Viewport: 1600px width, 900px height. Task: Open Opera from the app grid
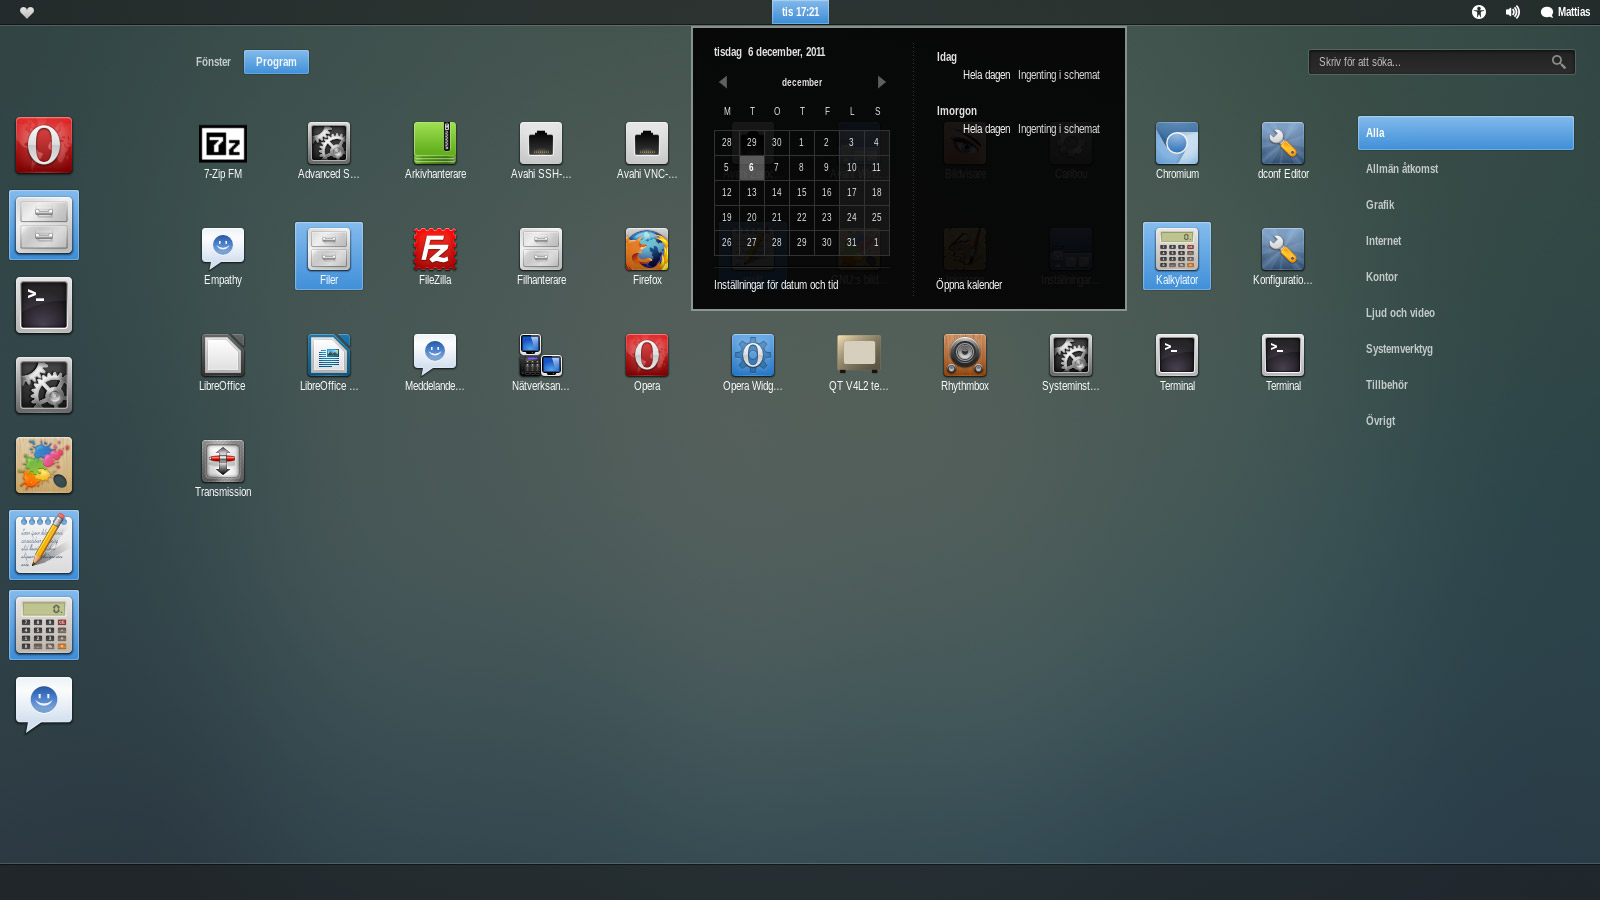646,355
